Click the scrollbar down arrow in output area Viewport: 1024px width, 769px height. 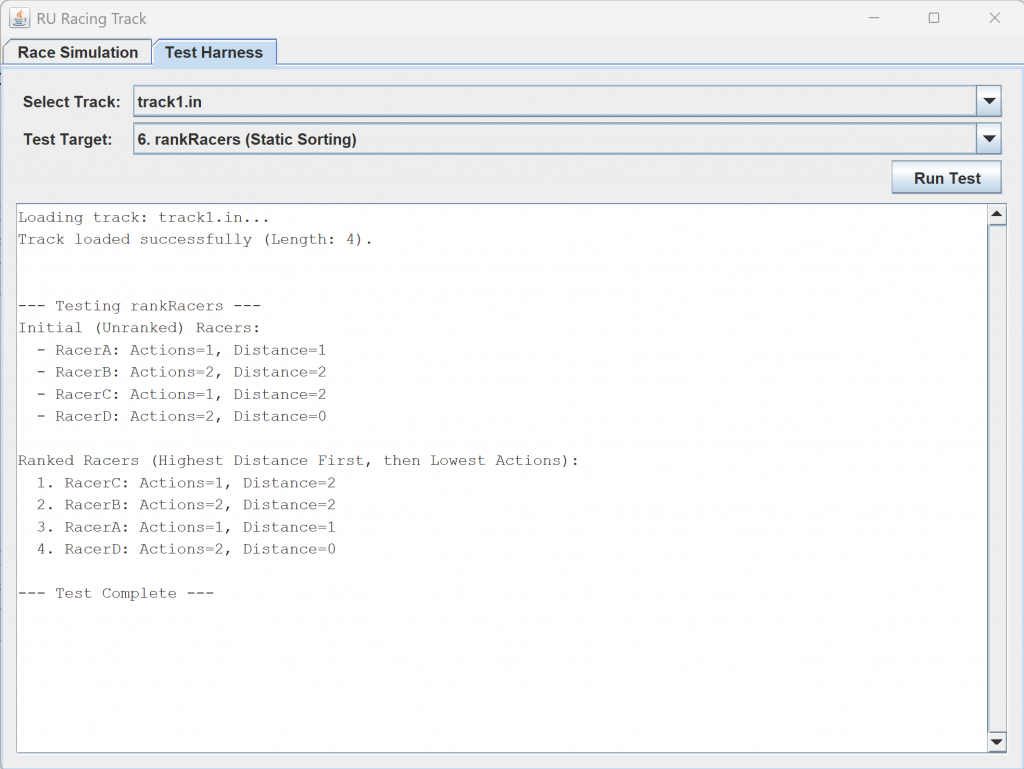point(997,742)
